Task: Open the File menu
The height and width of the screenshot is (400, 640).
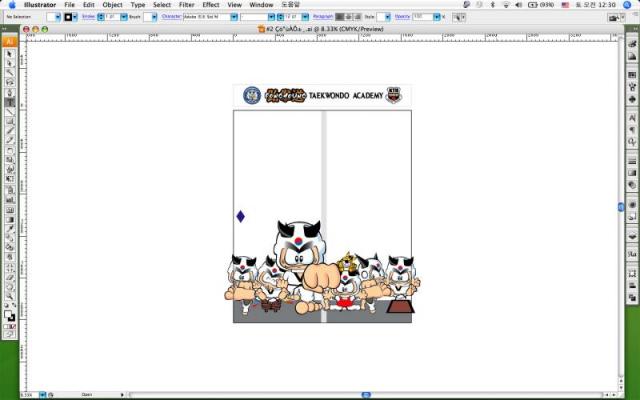Action: tap(69, 5)
